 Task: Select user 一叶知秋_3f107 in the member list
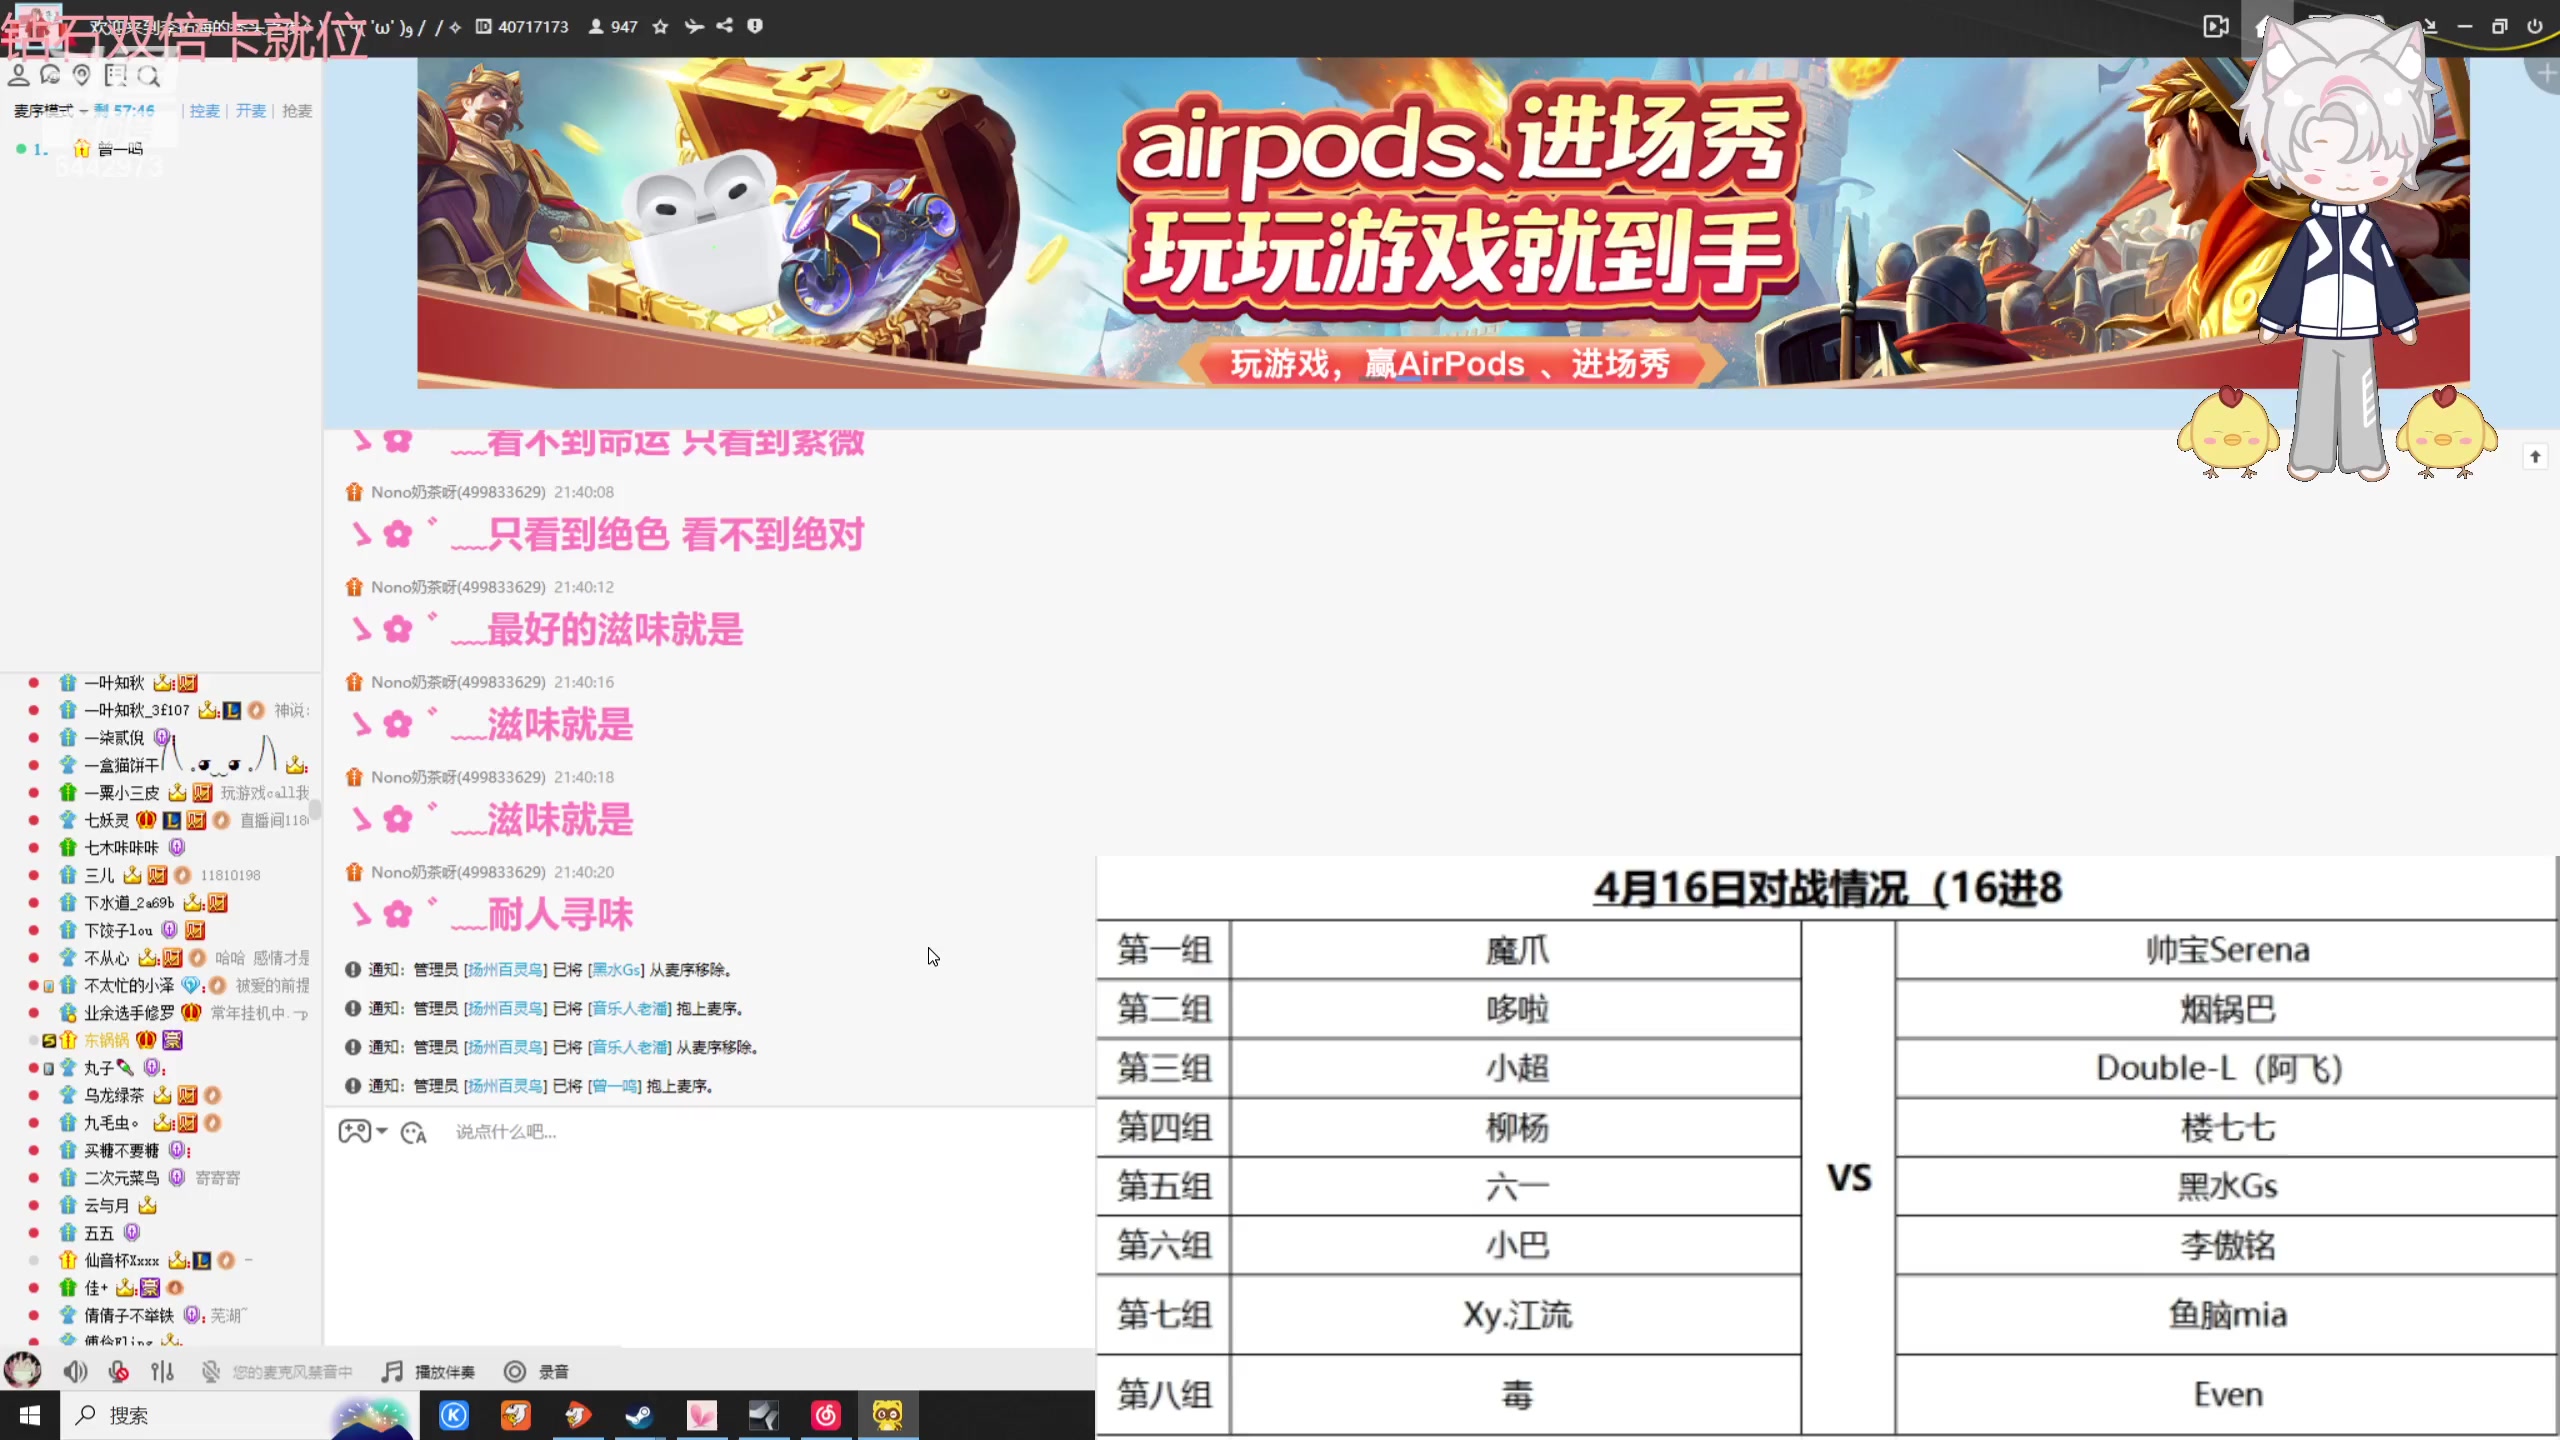pos(137,710)
